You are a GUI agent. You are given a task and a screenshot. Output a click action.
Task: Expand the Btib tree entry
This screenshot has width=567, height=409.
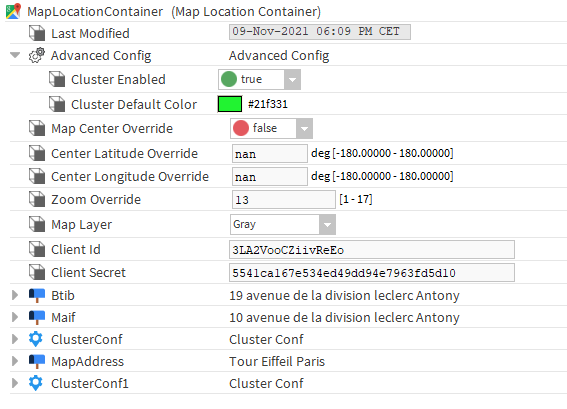[15, 295]
